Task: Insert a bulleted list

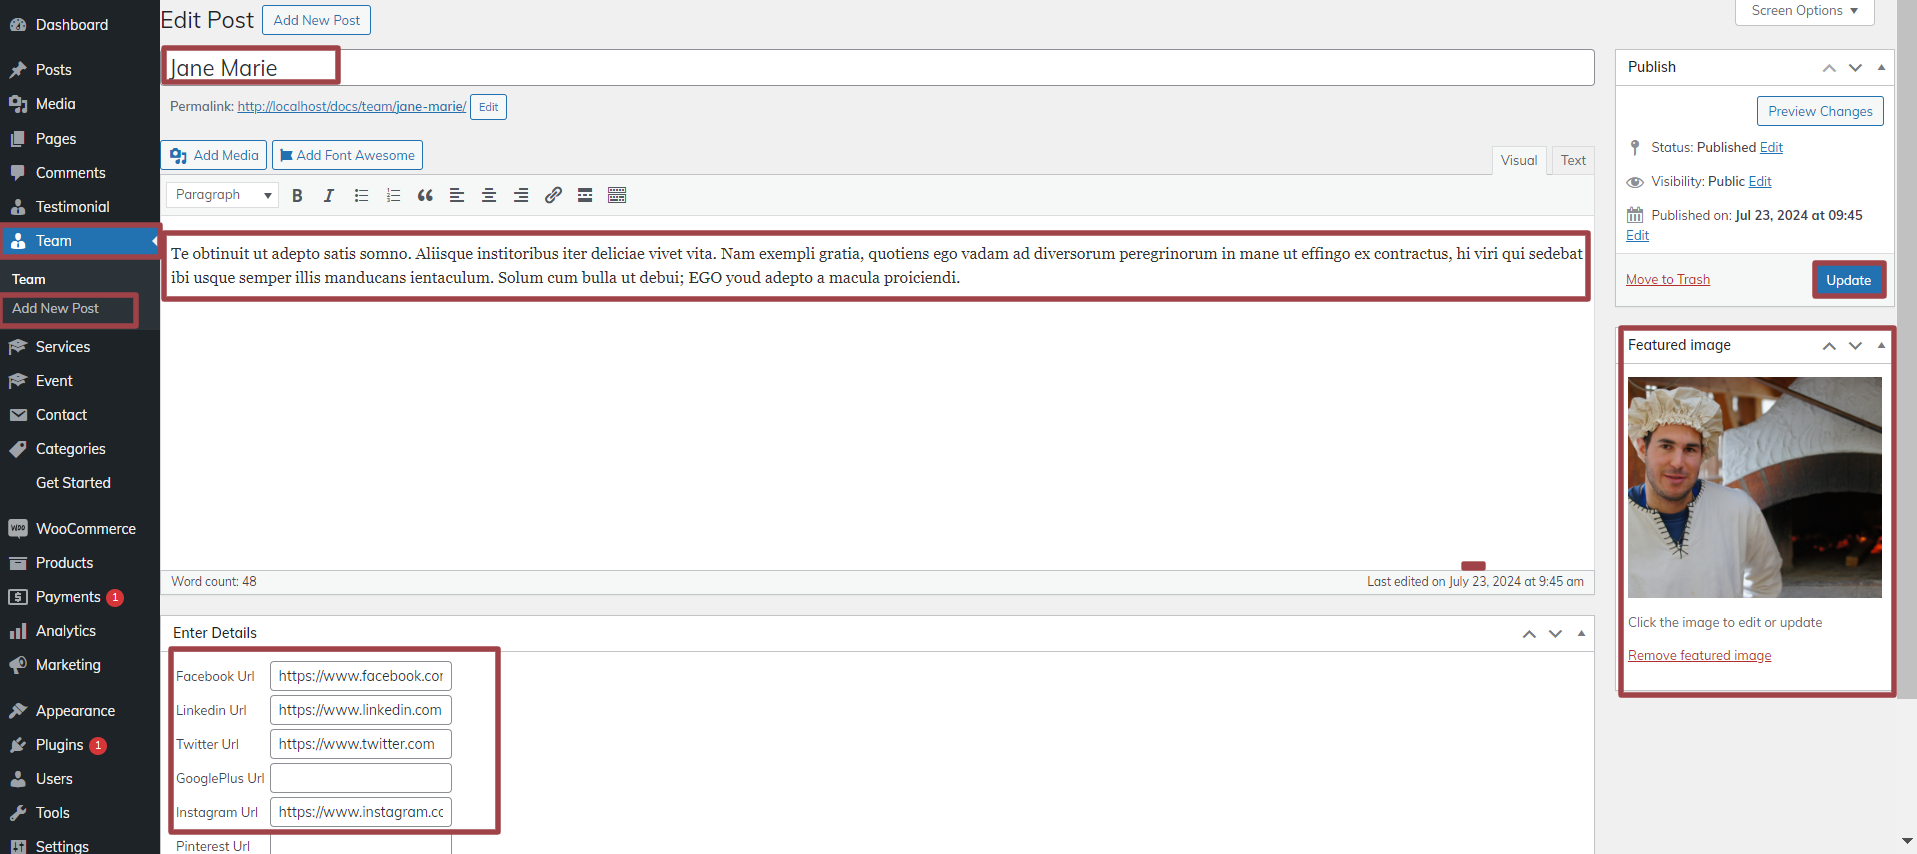Action: coord(361,195)
